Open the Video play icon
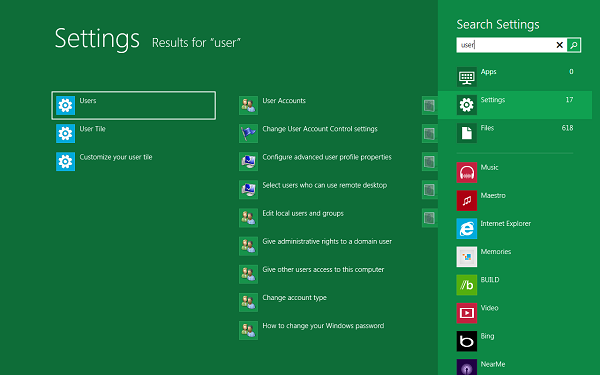The height and width of the screenshot is (375, 600). click(466, 313)
